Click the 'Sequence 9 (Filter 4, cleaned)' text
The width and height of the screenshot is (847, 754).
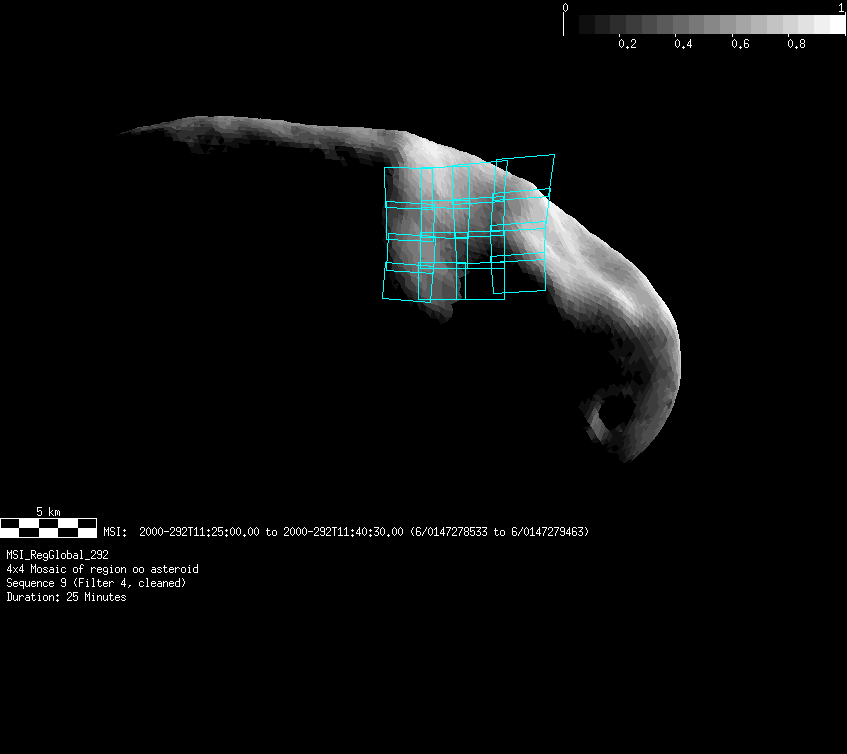(x=96, y=583)
